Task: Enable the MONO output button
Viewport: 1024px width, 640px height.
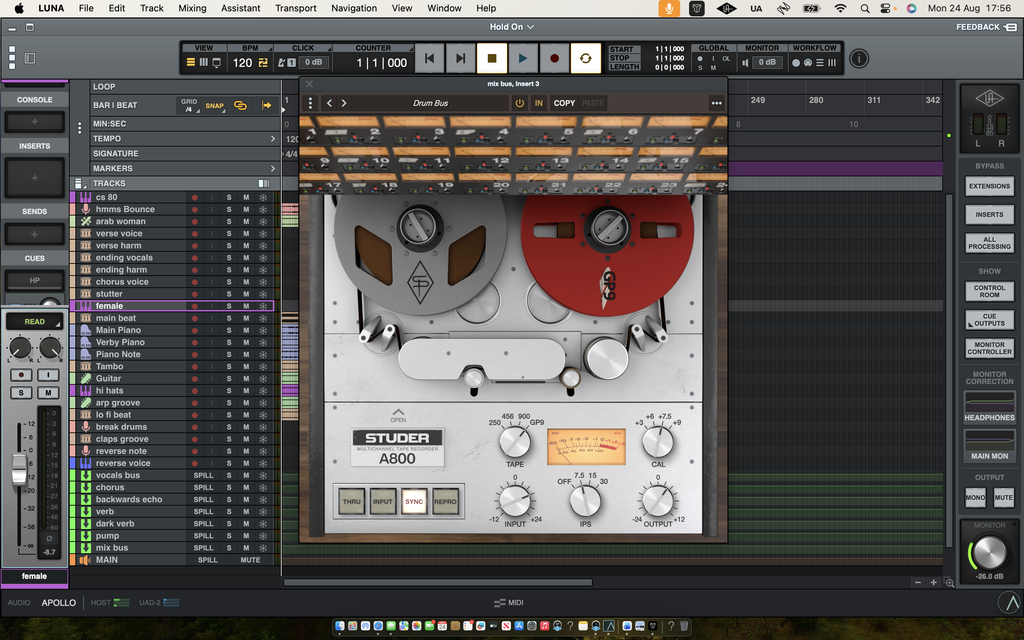Action: tap(975, 498)
